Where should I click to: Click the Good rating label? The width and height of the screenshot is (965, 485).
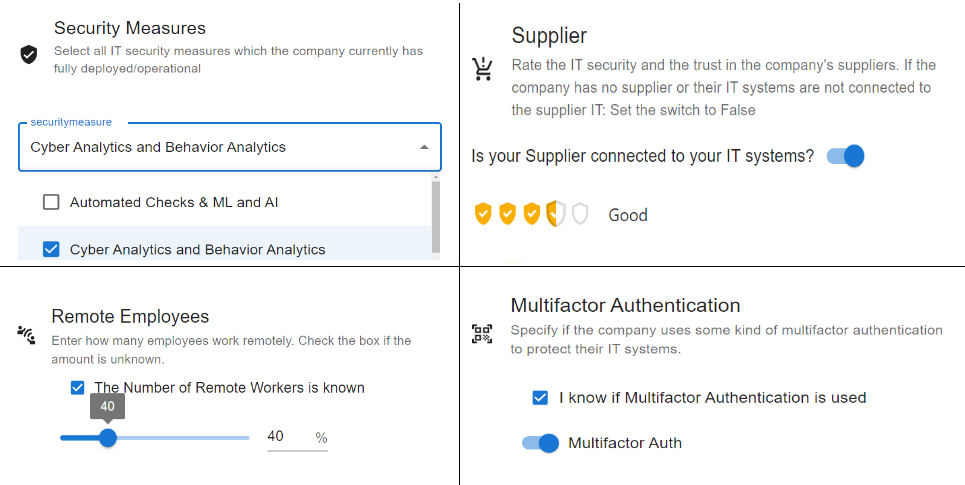(x=628, y=215)
